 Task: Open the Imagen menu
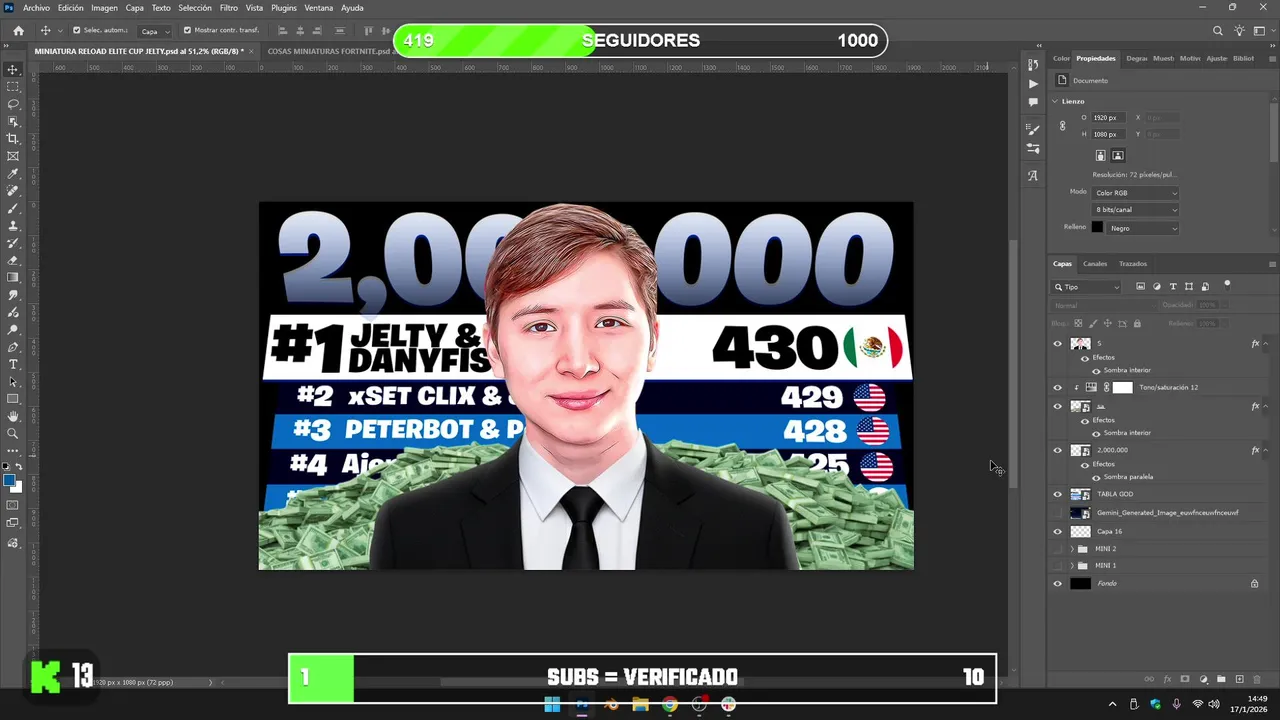(104, 8)
